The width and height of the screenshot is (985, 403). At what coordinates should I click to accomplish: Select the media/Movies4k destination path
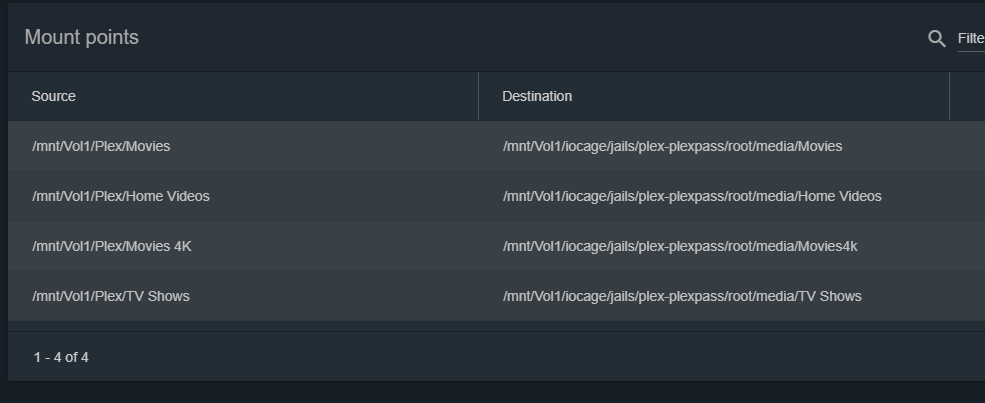click(680, 246)
